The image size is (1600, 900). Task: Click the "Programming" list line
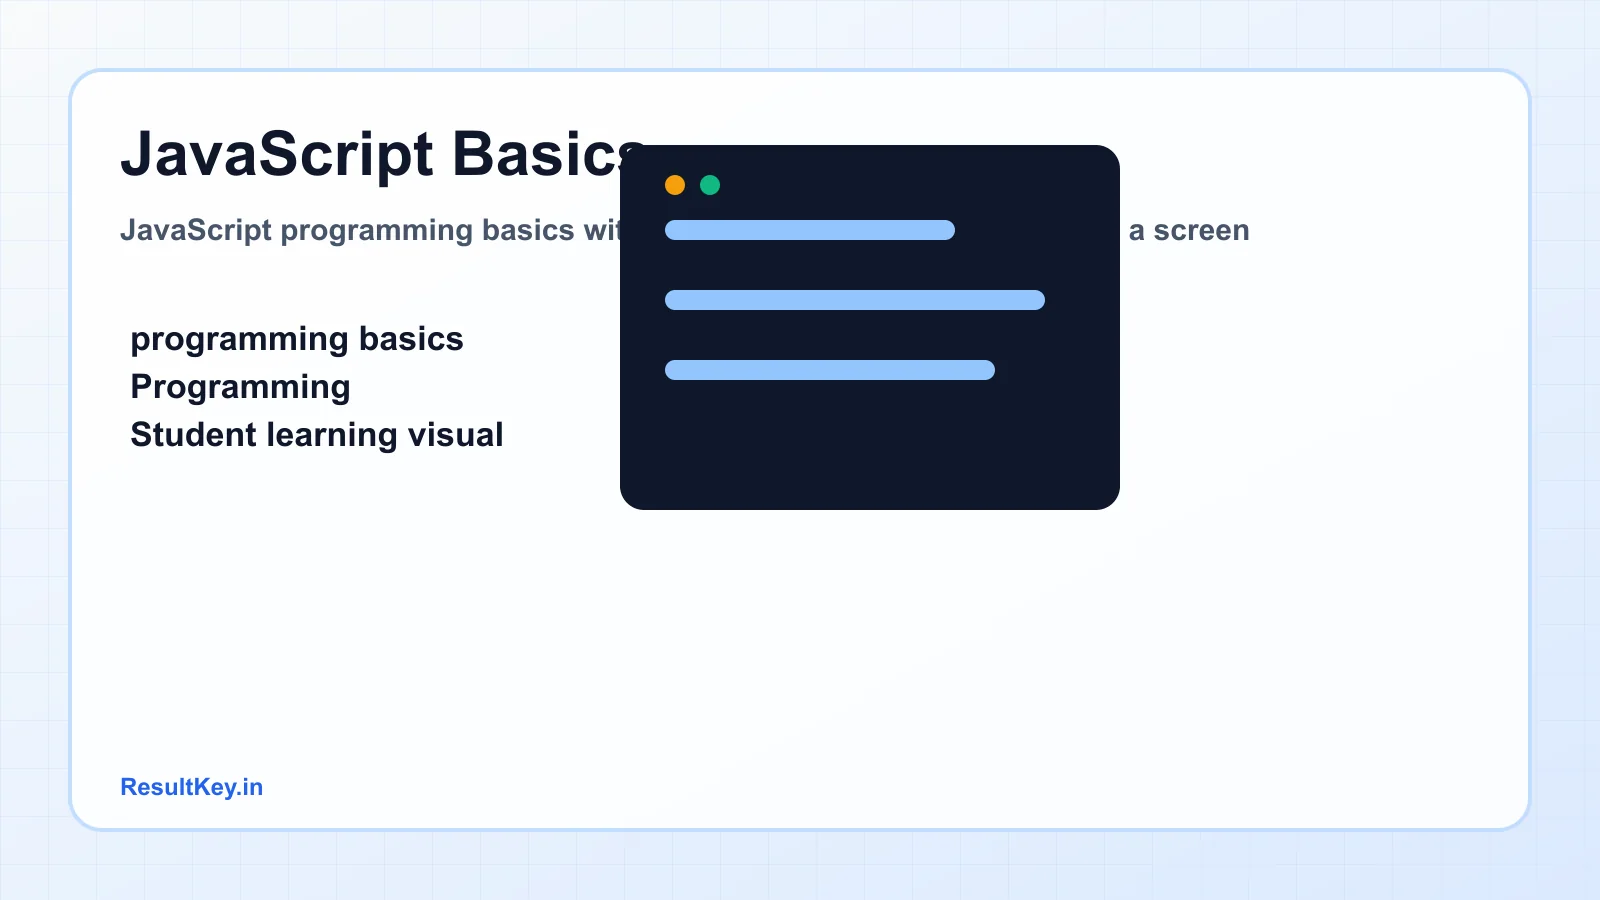(240, 387)
